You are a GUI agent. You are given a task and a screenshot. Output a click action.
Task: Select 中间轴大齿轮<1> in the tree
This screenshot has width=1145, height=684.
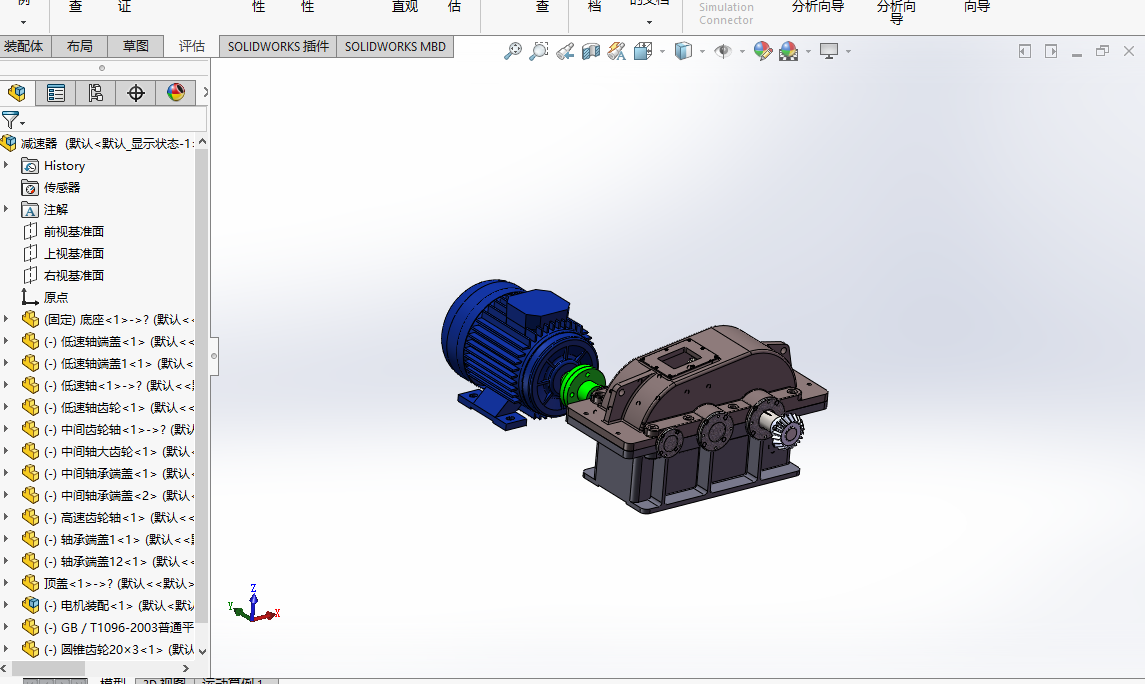pyautogui.click(x=119, y=451)
